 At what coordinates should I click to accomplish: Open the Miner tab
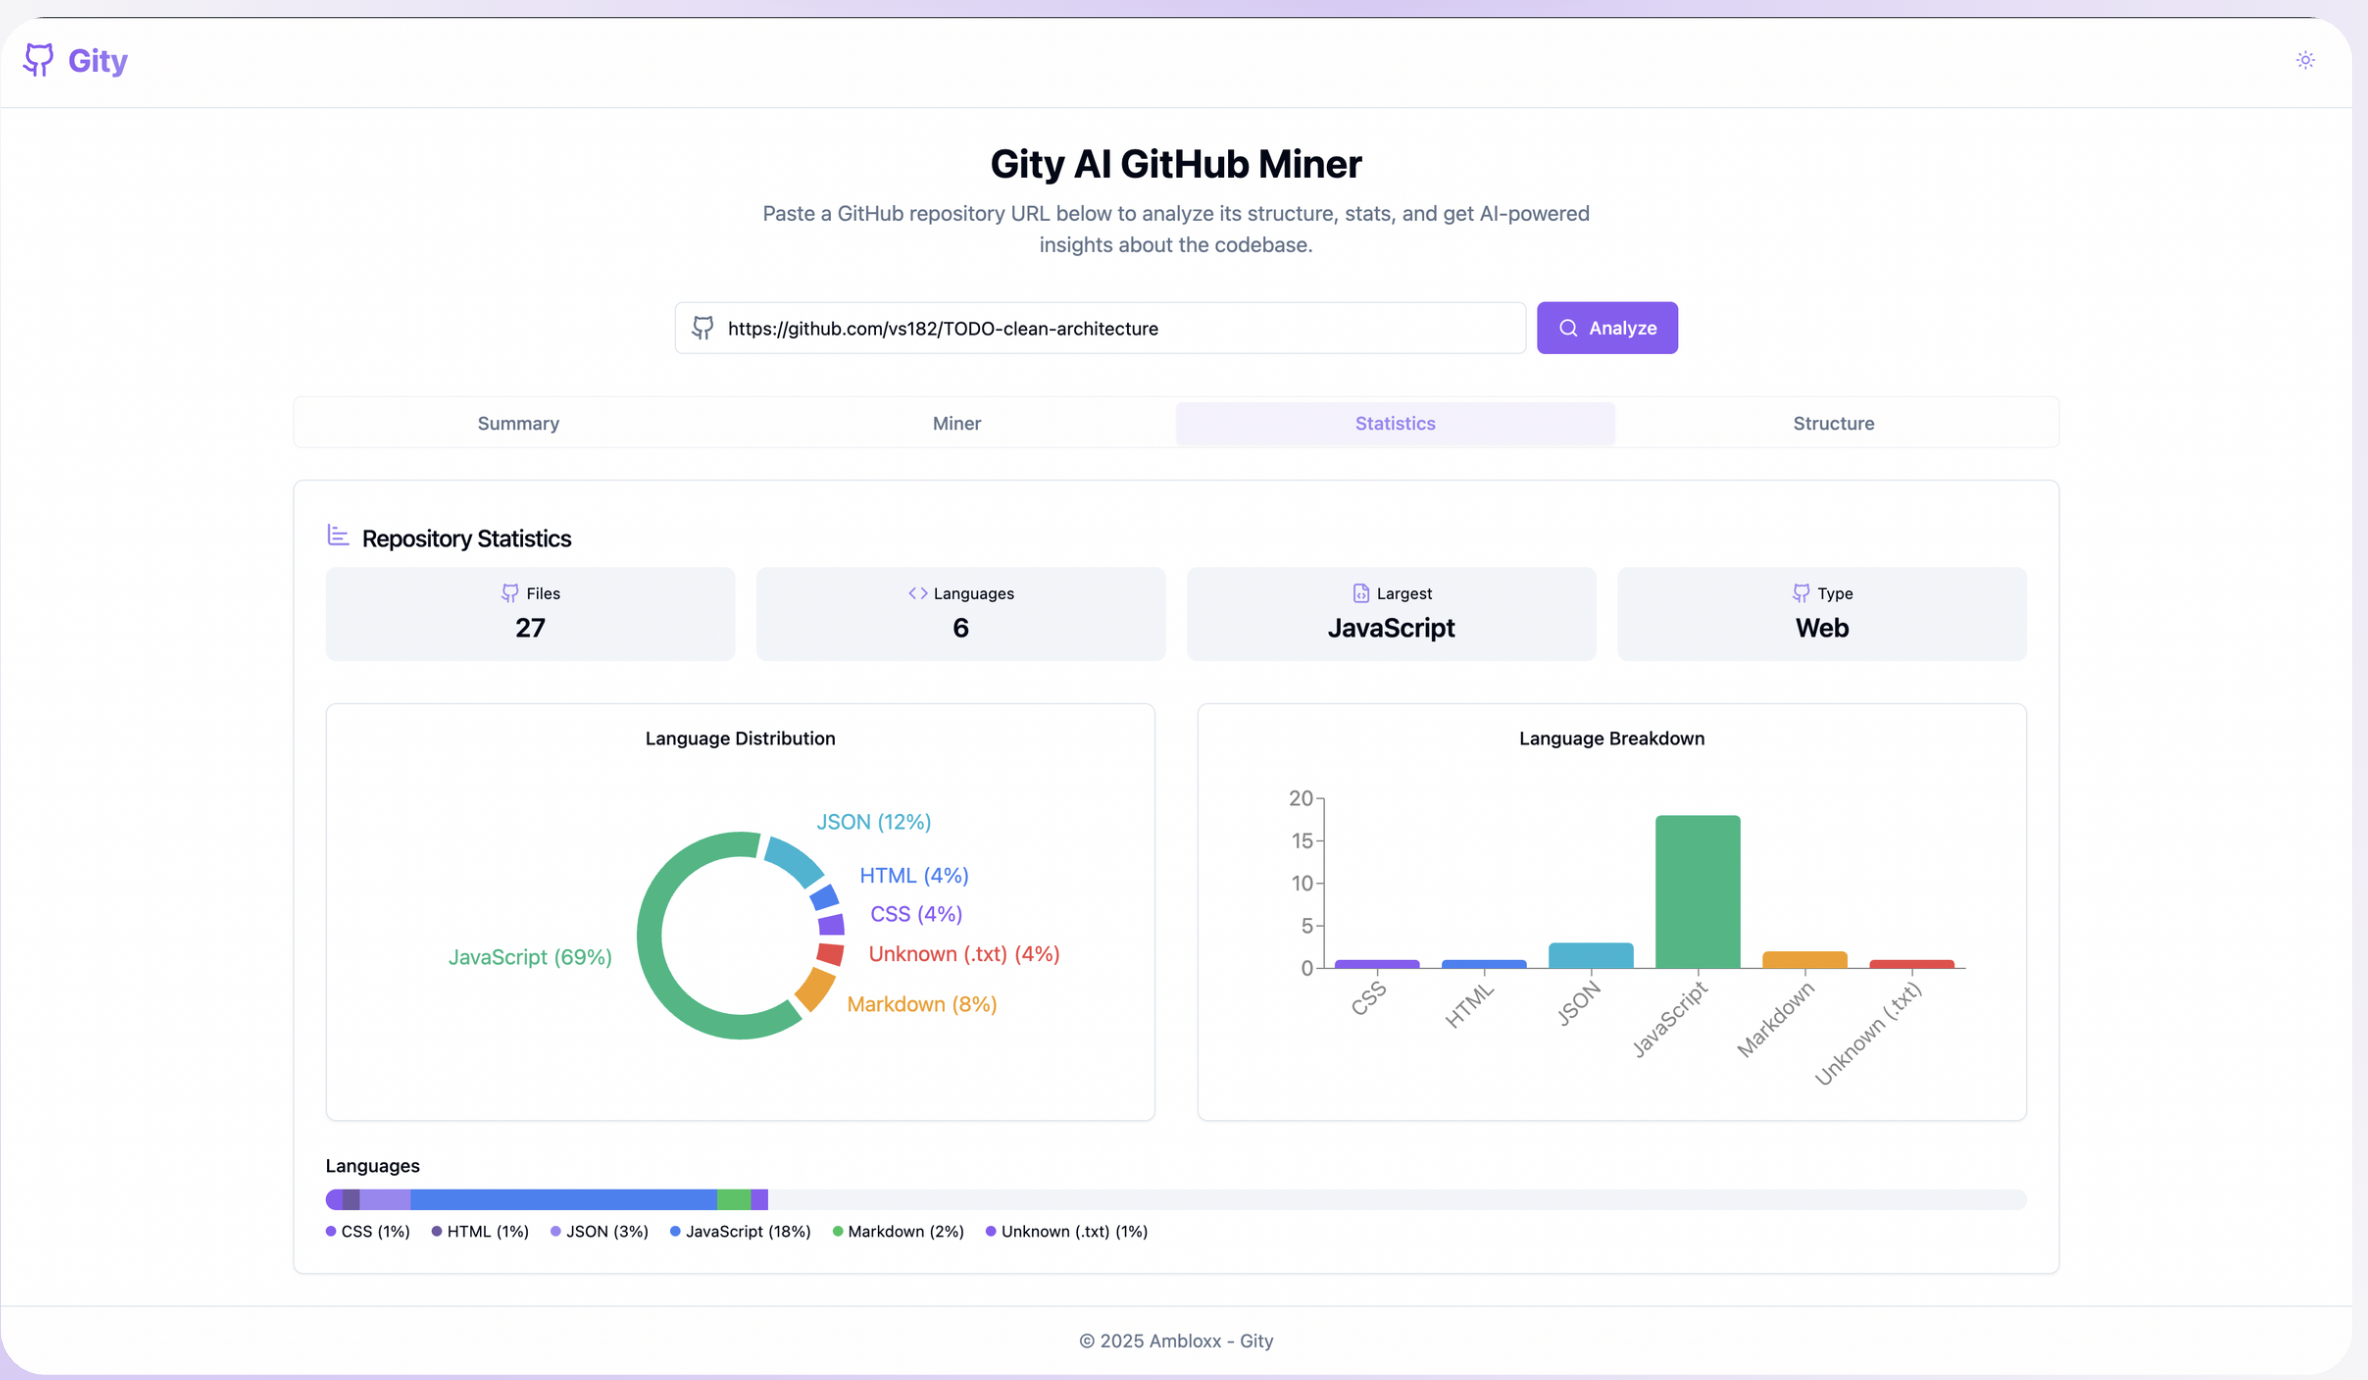[x=956, y=423]
